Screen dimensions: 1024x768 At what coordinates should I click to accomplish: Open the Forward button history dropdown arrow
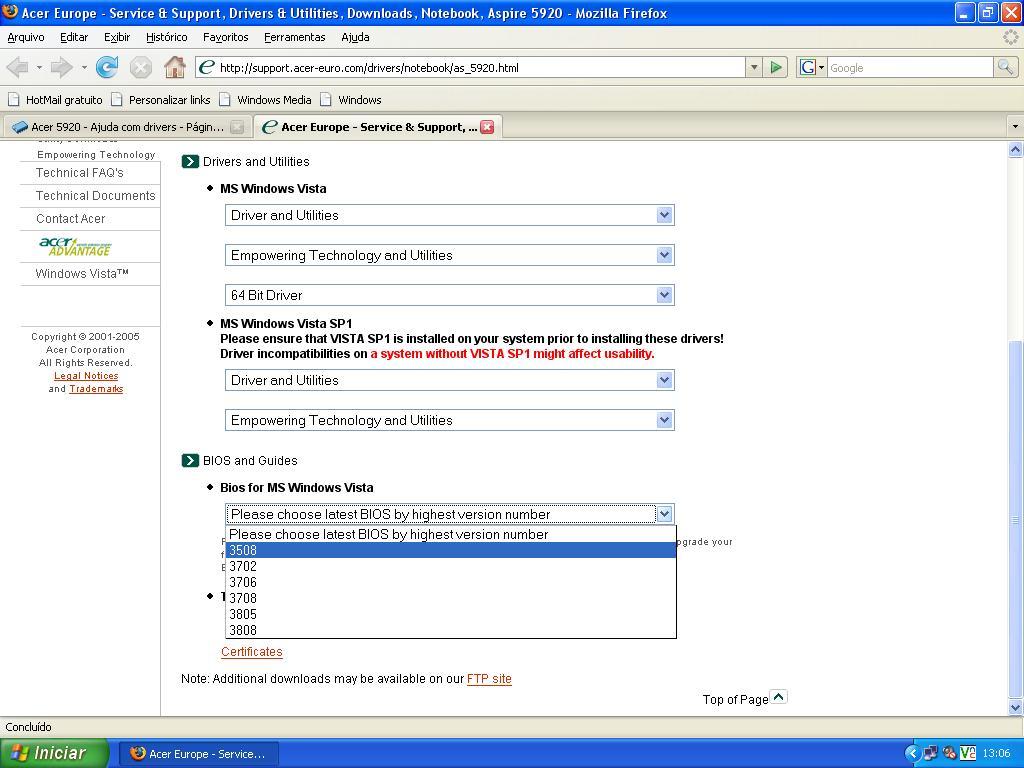coord(84,67)
